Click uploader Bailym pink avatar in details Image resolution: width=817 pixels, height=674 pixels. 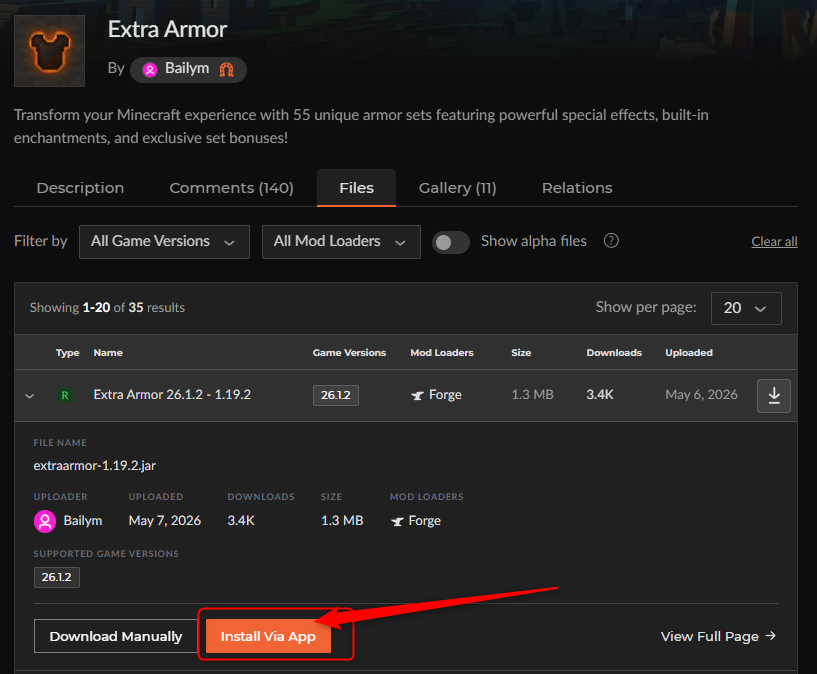tap(45, 521)
